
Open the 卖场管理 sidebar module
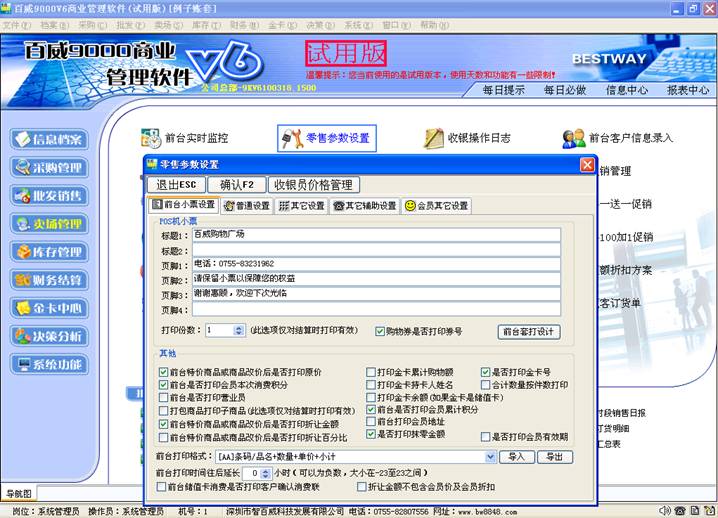coord(49,224)
